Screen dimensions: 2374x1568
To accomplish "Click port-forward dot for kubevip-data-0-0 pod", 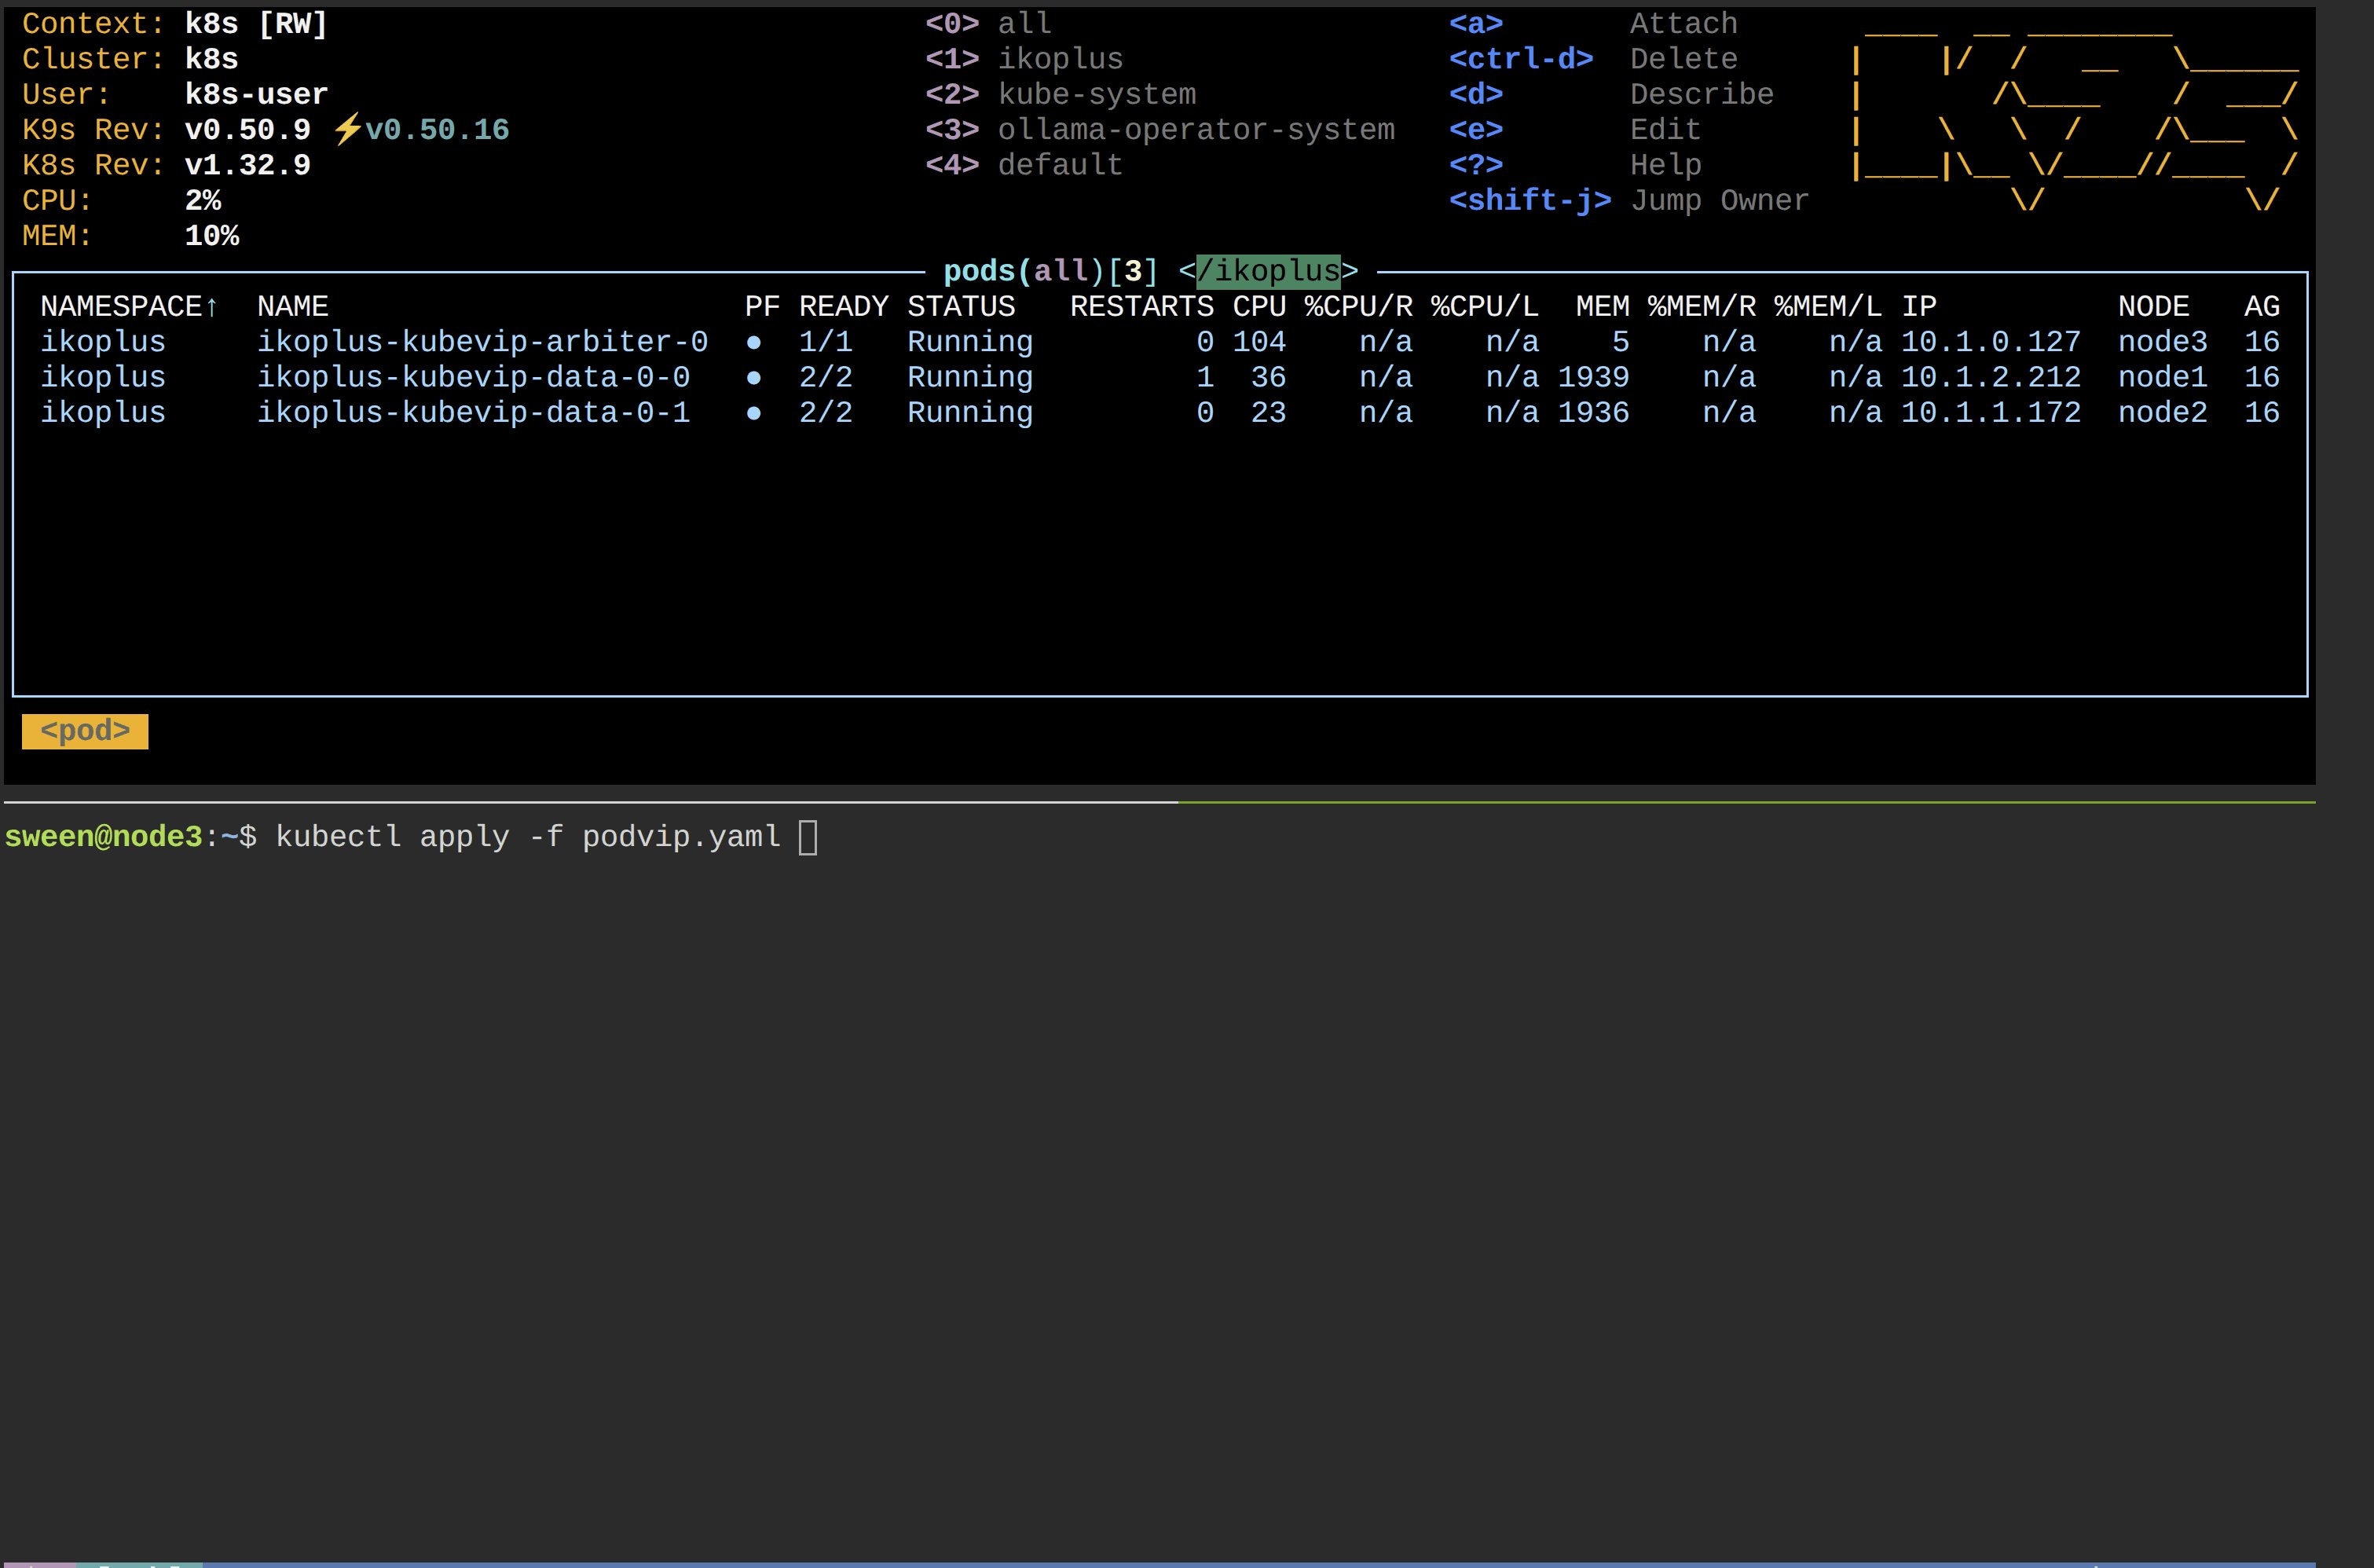I will tap(754, 378).
